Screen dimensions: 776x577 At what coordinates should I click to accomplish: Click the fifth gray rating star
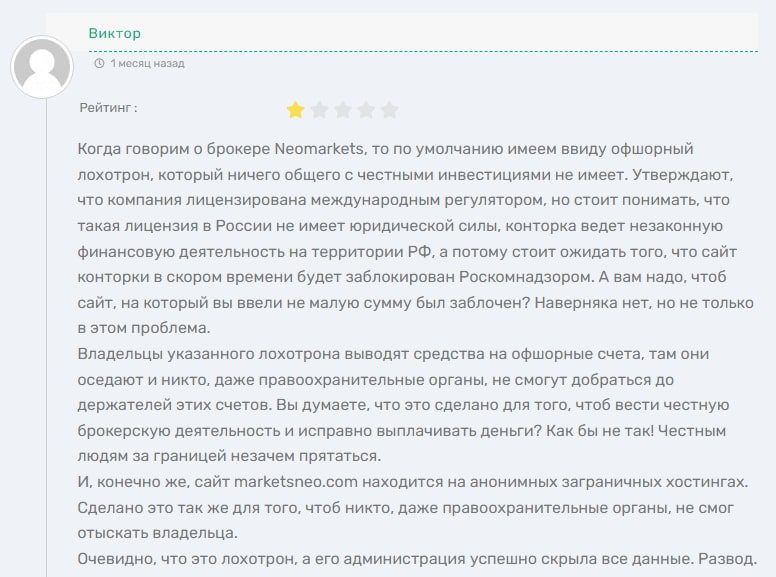coord(389,110)
